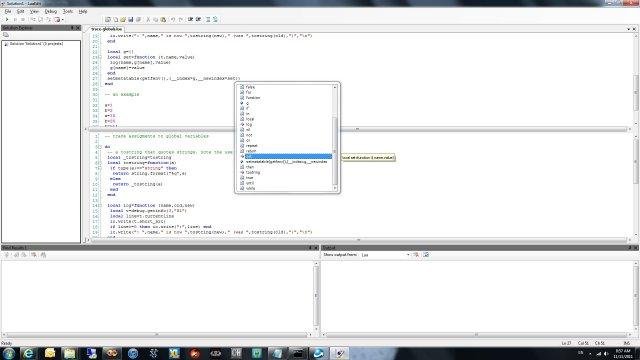Select 'function' in the autocomplete list
The width and height of the screenshot is (640, 360).
(x=253, y=98)
